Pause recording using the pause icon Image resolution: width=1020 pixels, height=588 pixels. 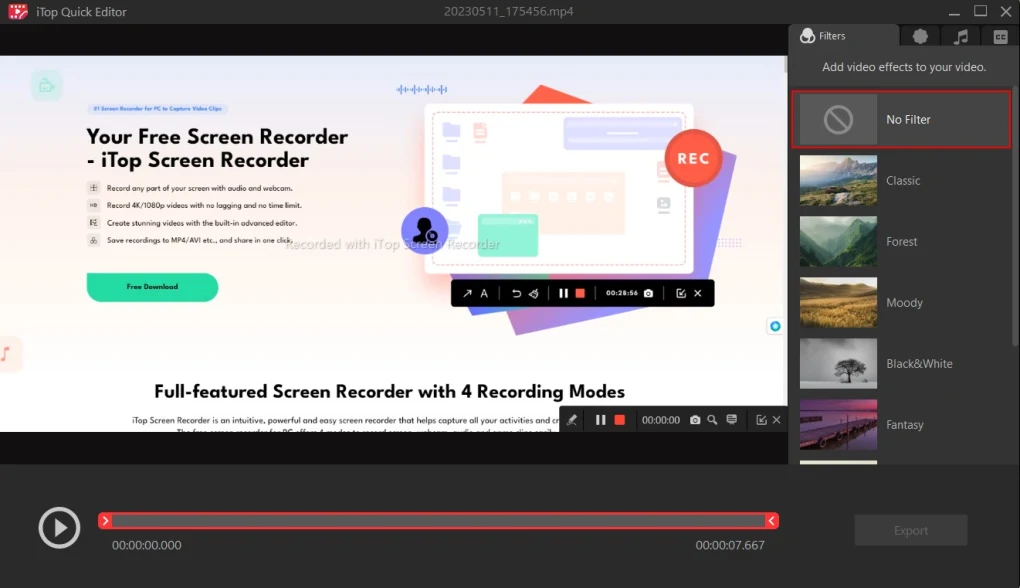[x=600, y=420]
